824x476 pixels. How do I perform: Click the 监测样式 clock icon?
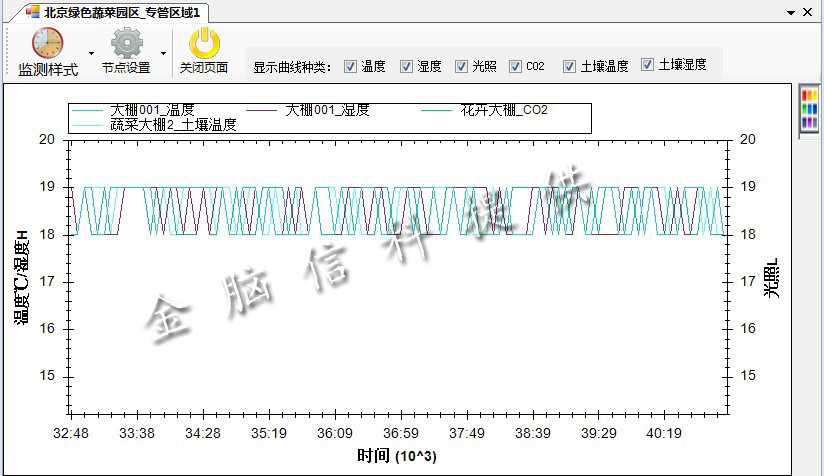click(47, 44)
